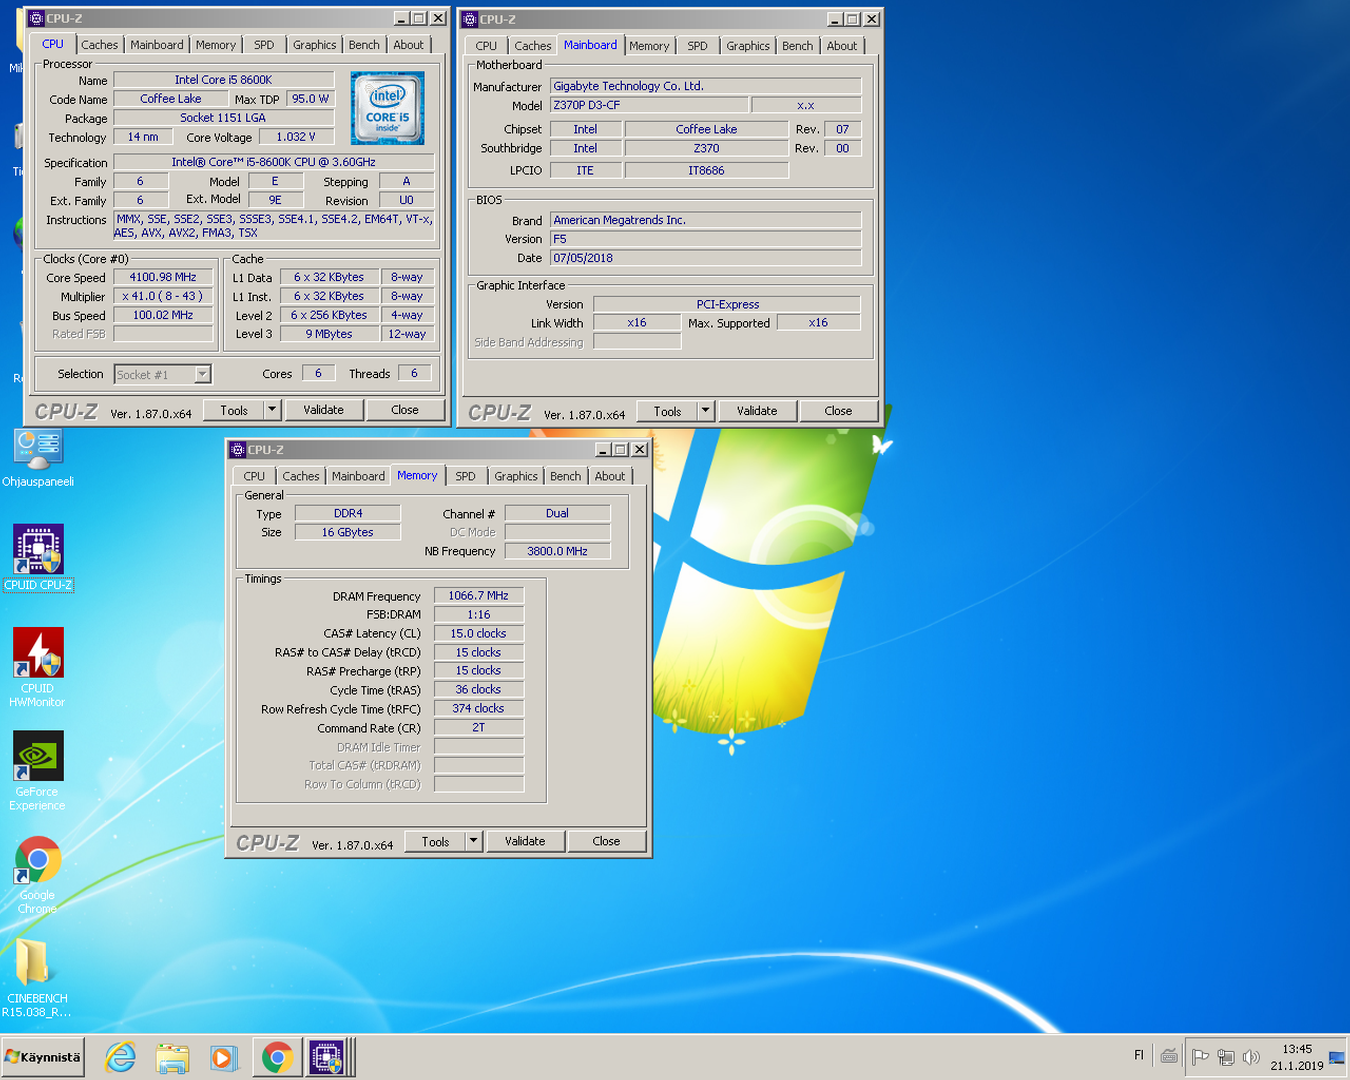Click Gigabyte Technology manufacturer field

705,86
